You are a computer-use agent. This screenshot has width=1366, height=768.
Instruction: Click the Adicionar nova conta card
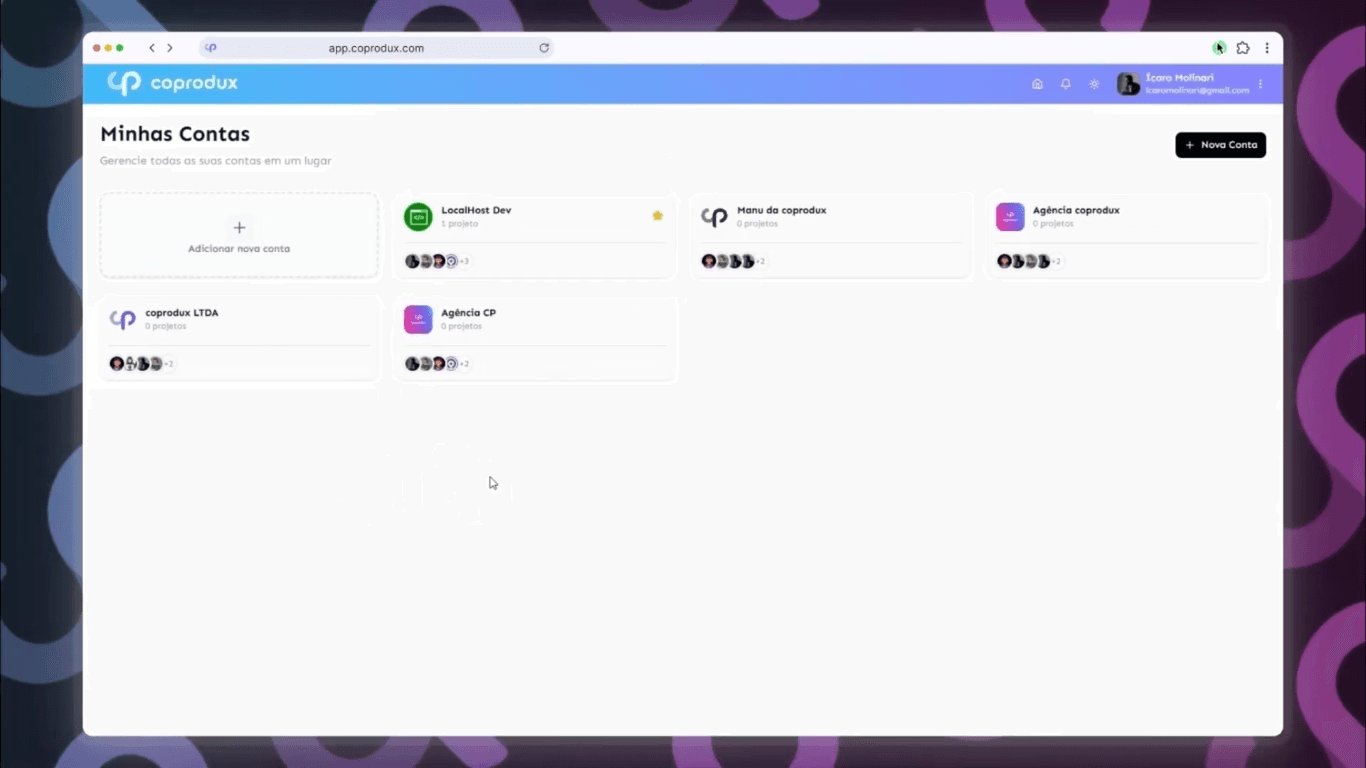pos(239,236)
